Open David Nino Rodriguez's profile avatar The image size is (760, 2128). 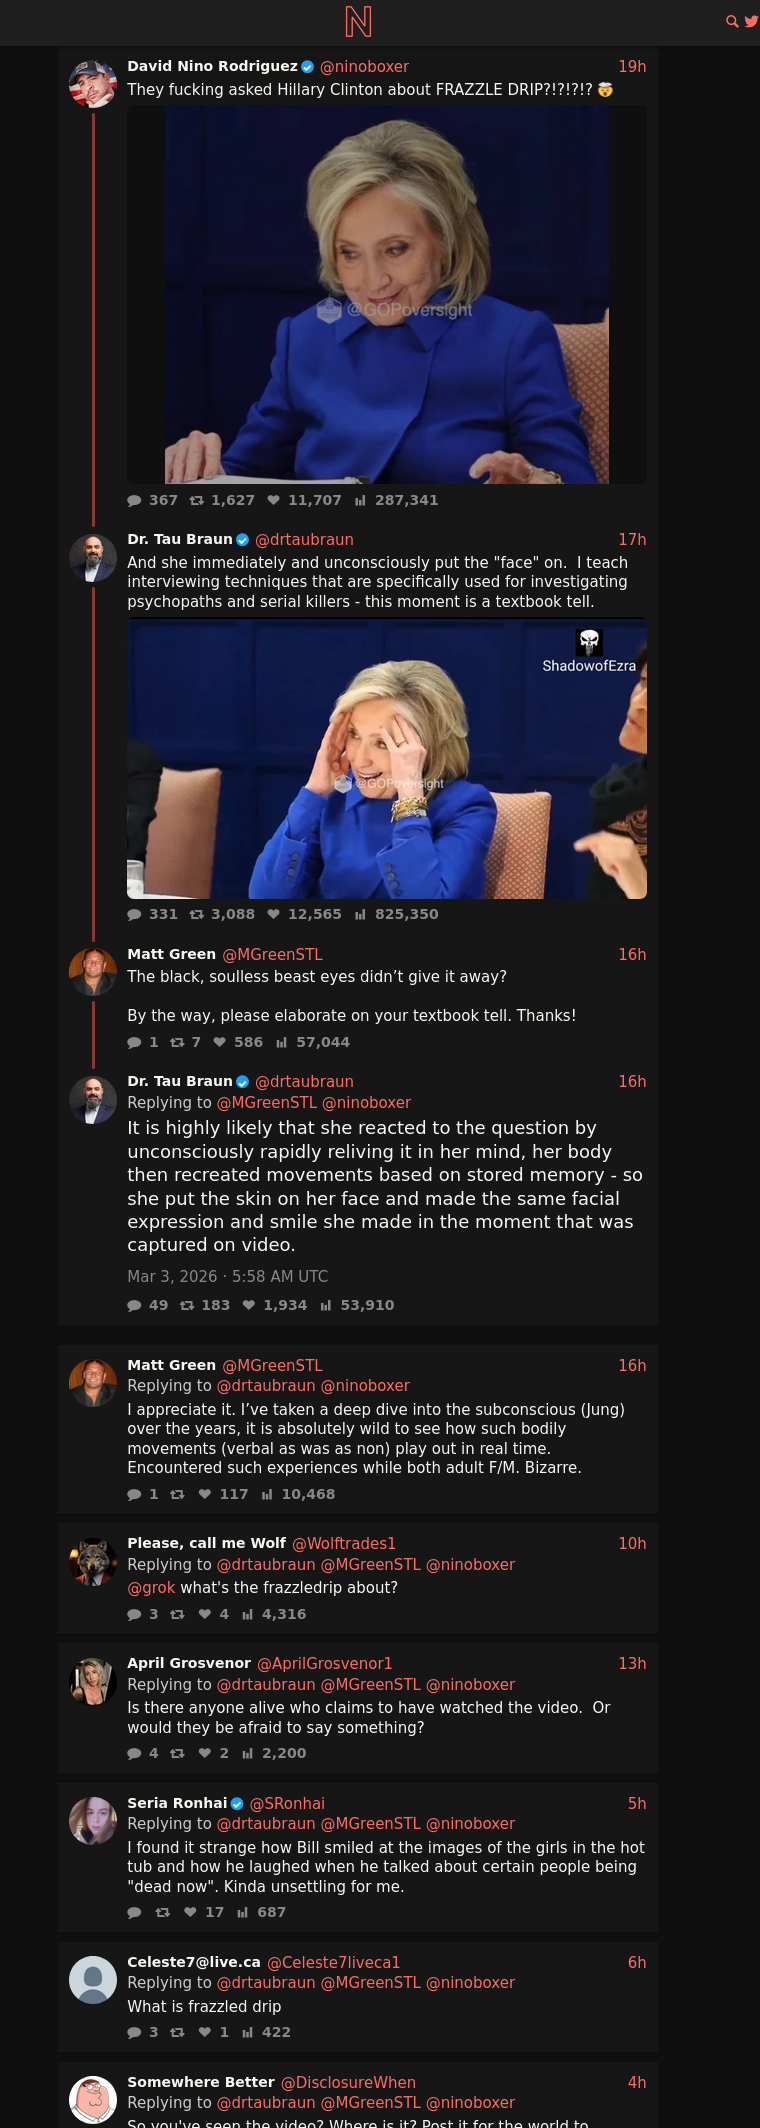(93, 84)
